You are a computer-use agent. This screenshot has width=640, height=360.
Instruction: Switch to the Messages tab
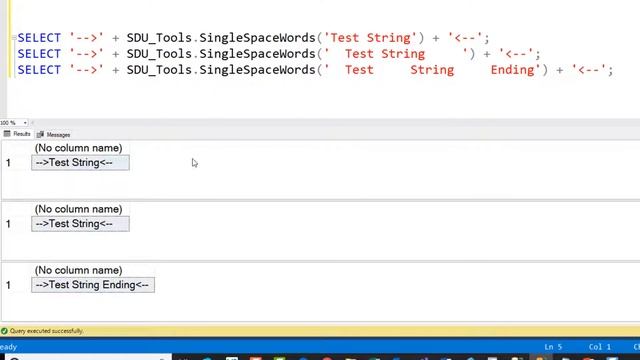coord(53,134)
